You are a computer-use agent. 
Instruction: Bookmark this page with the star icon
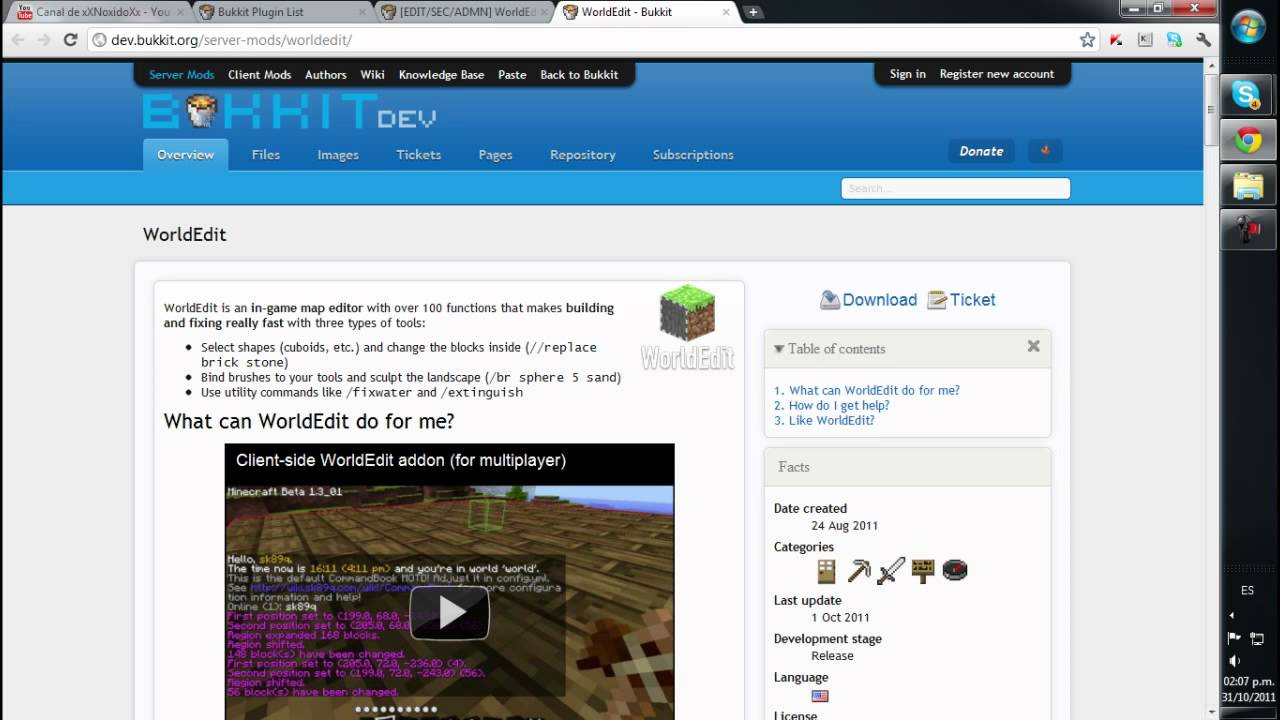(1087, 40)
